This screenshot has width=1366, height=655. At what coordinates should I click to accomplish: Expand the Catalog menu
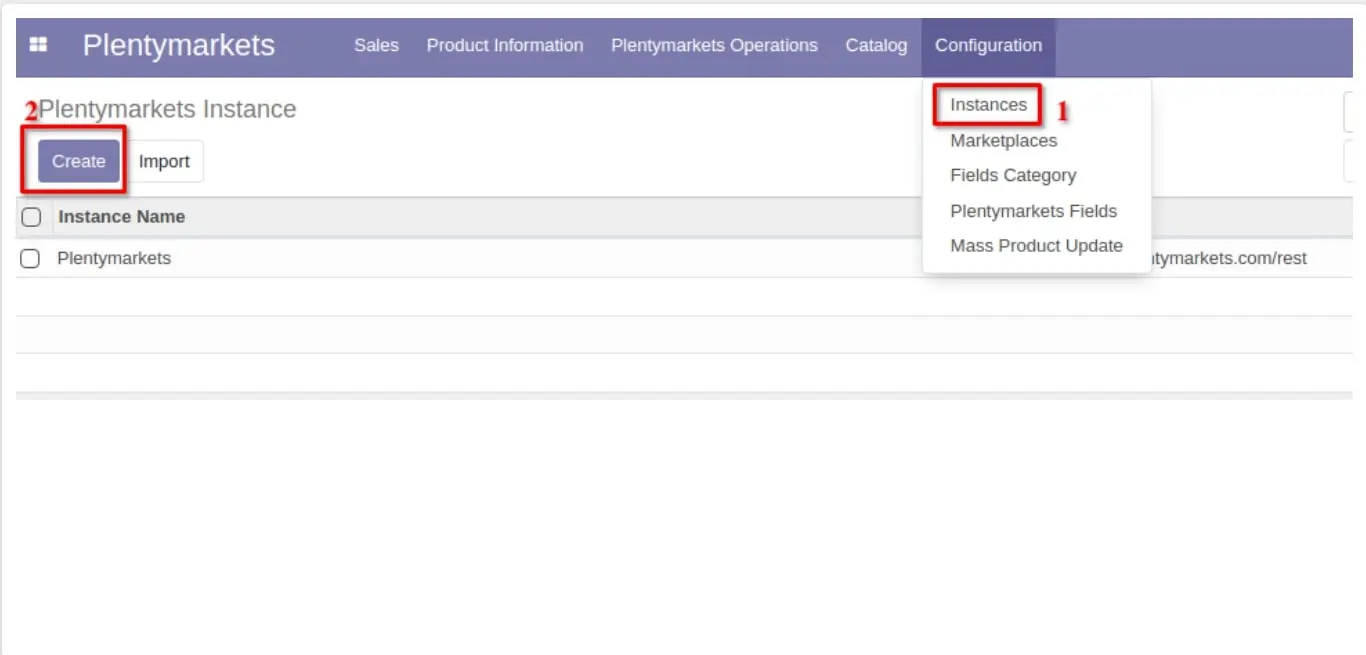point(876,45)
